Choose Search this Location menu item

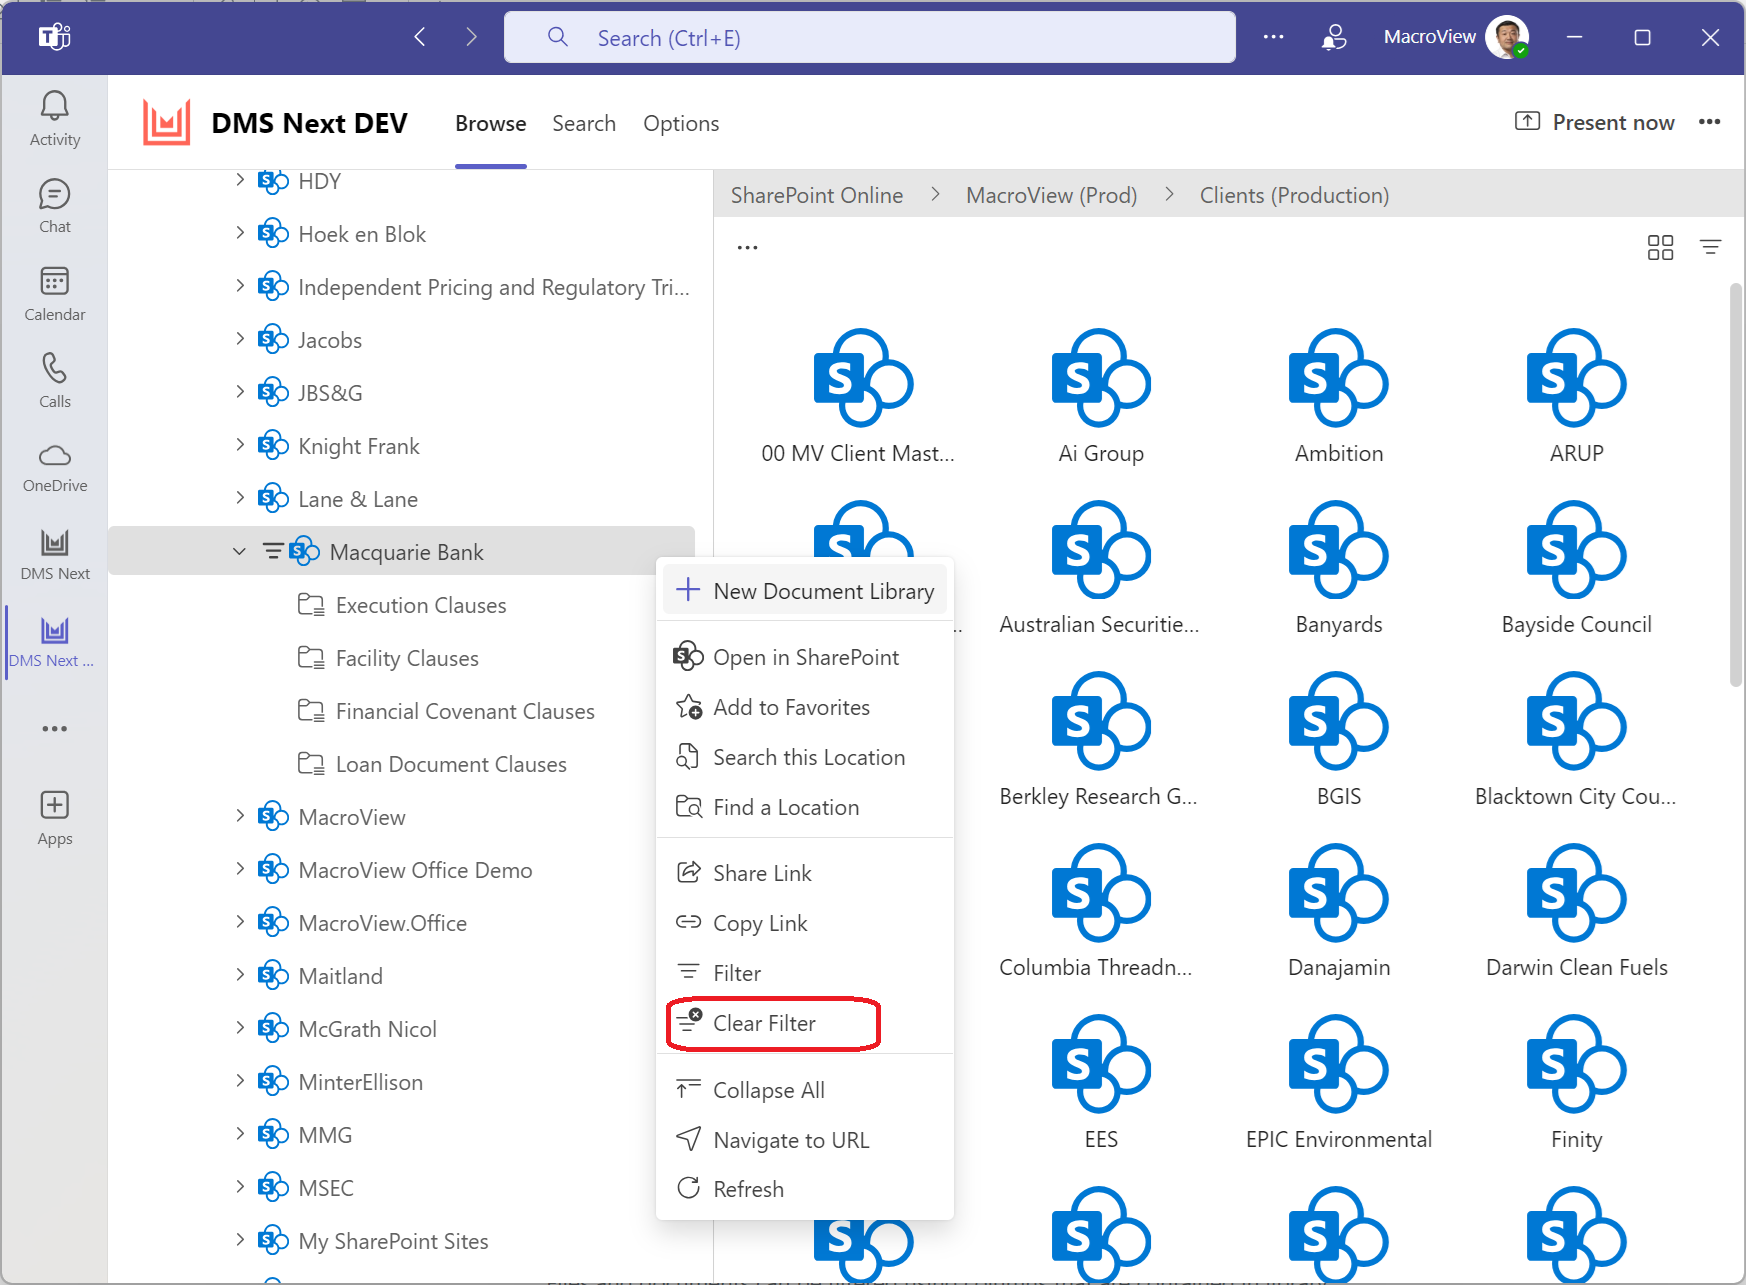point(805,757)
